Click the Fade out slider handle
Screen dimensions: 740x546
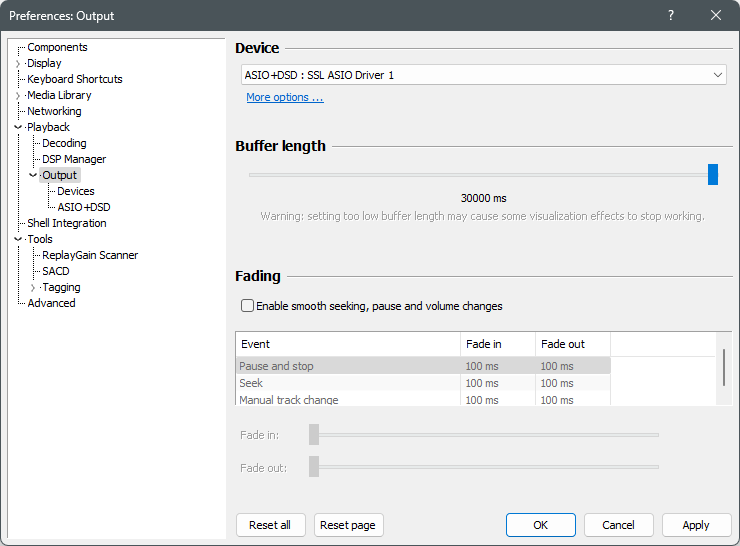click(x=314, y=467)
